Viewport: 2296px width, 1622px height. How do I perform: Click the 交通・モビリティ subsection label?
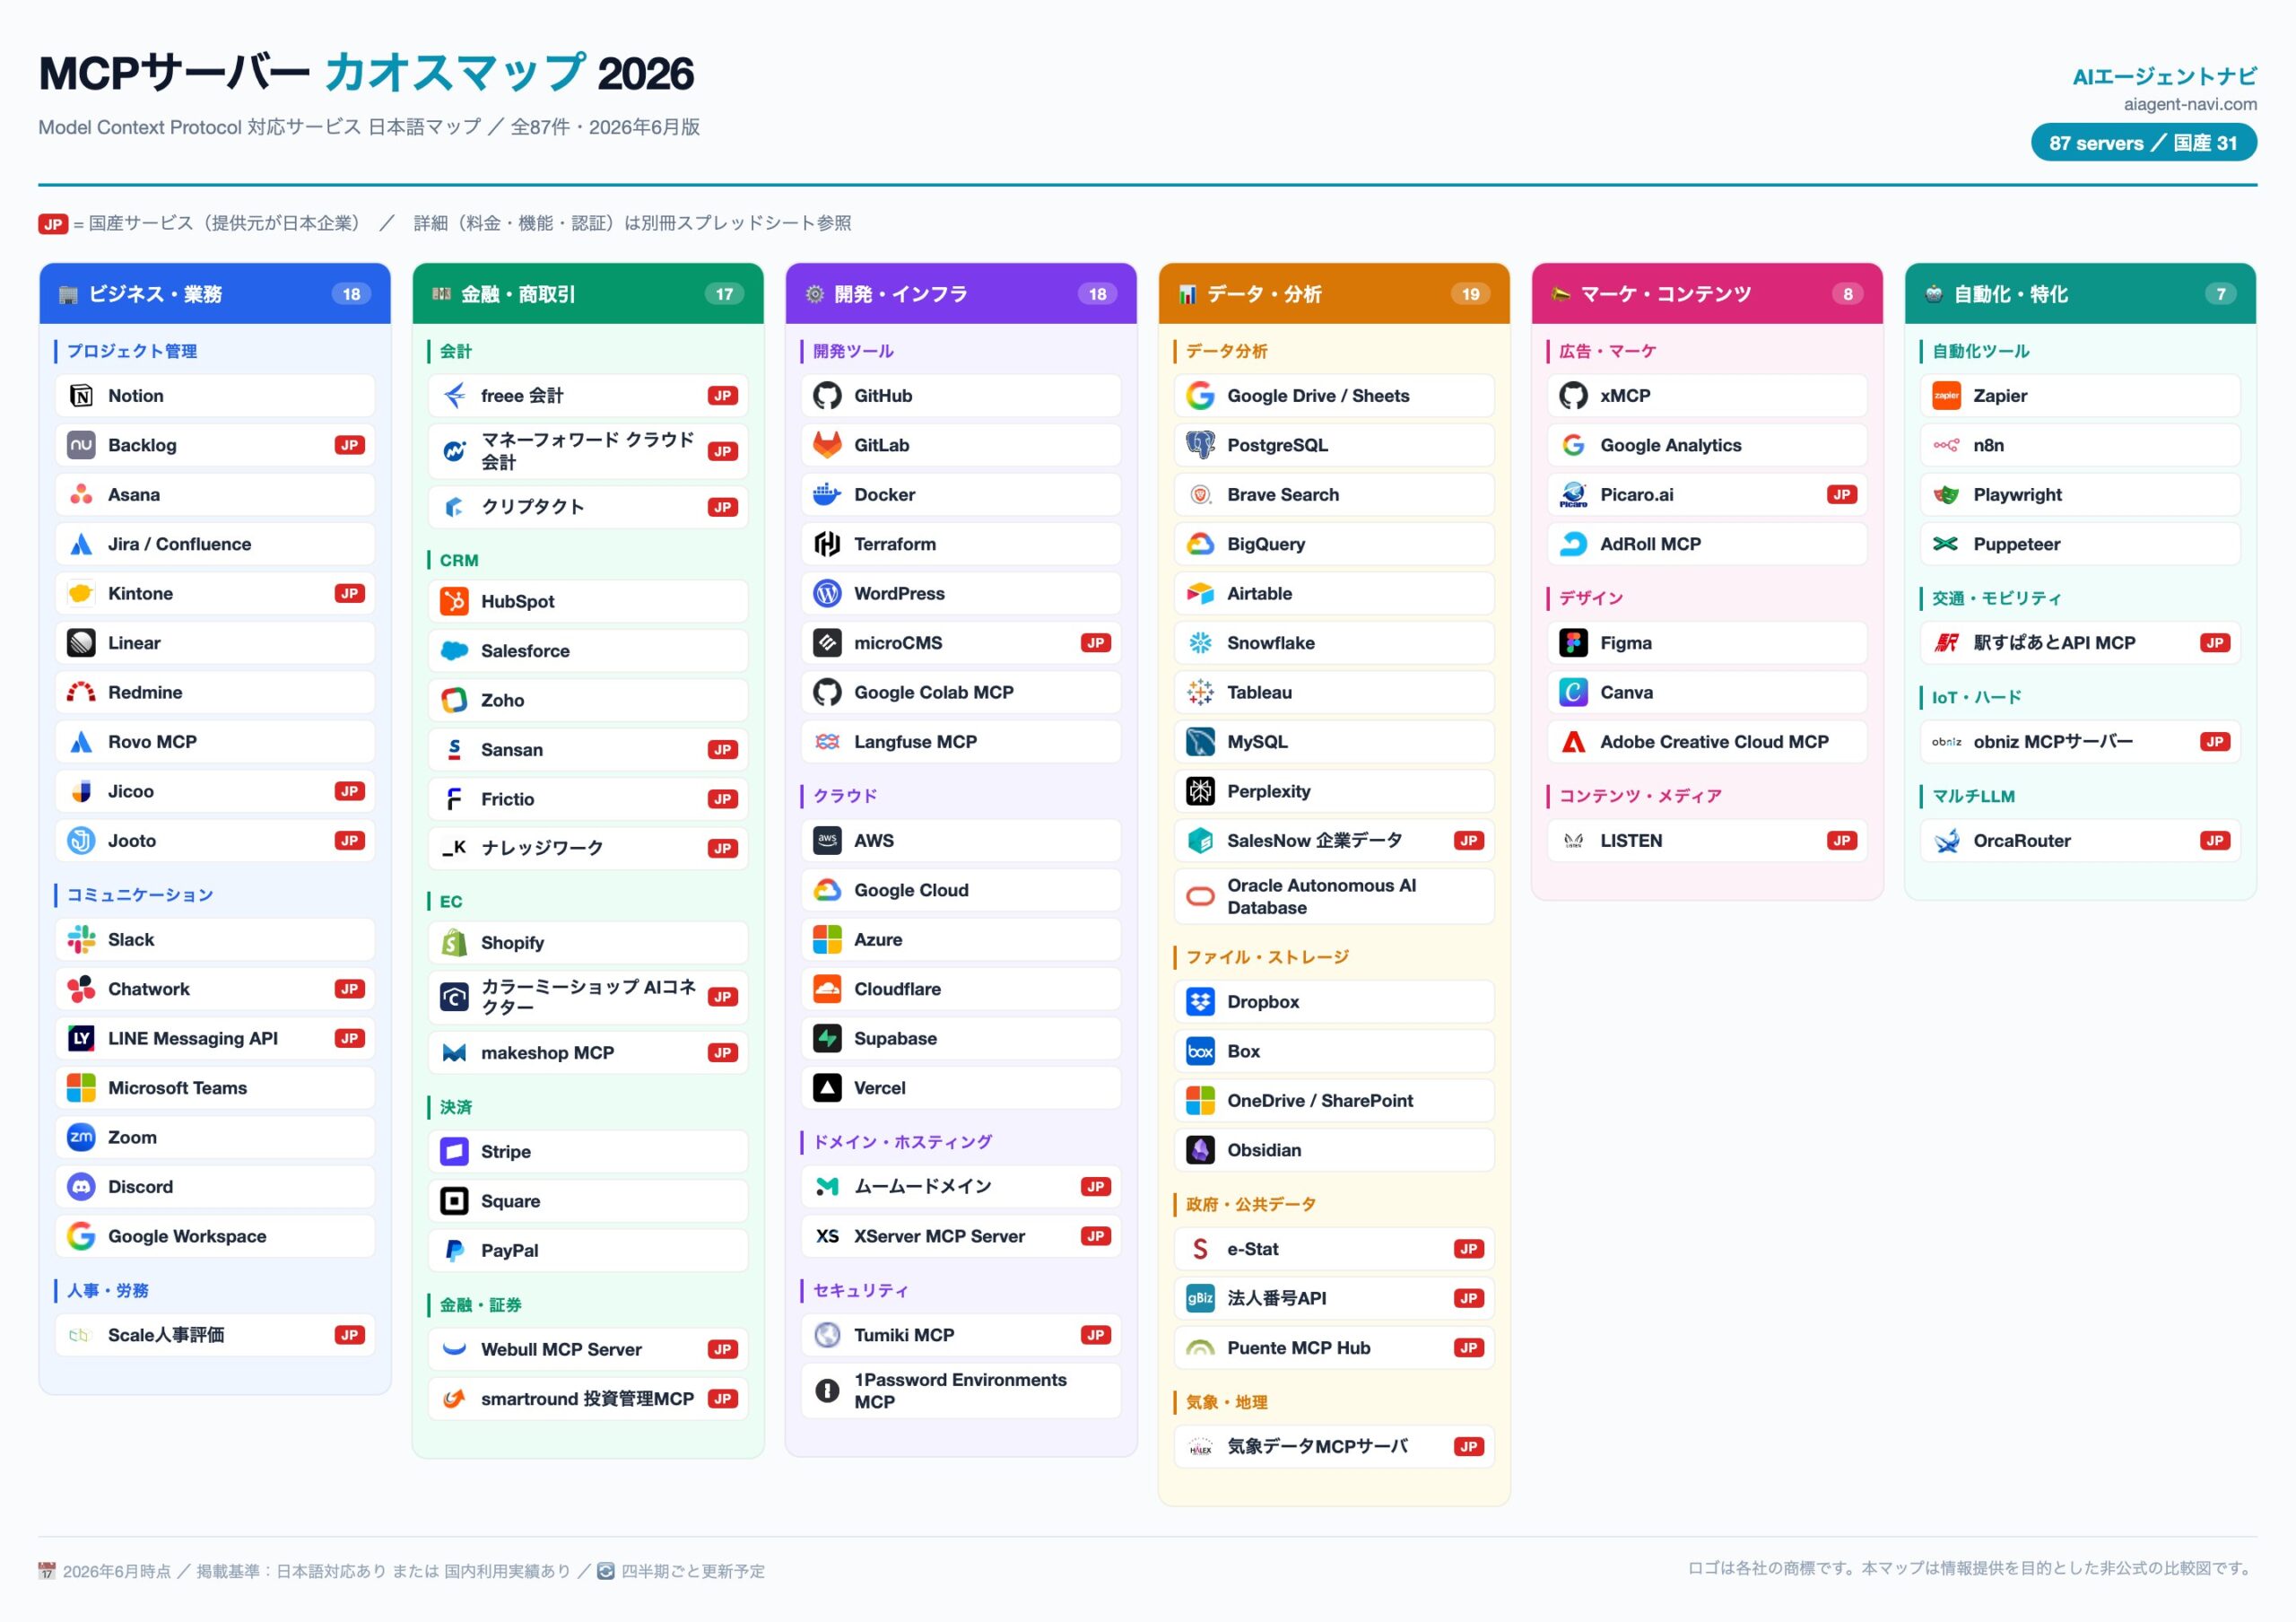pos(1996,598)
